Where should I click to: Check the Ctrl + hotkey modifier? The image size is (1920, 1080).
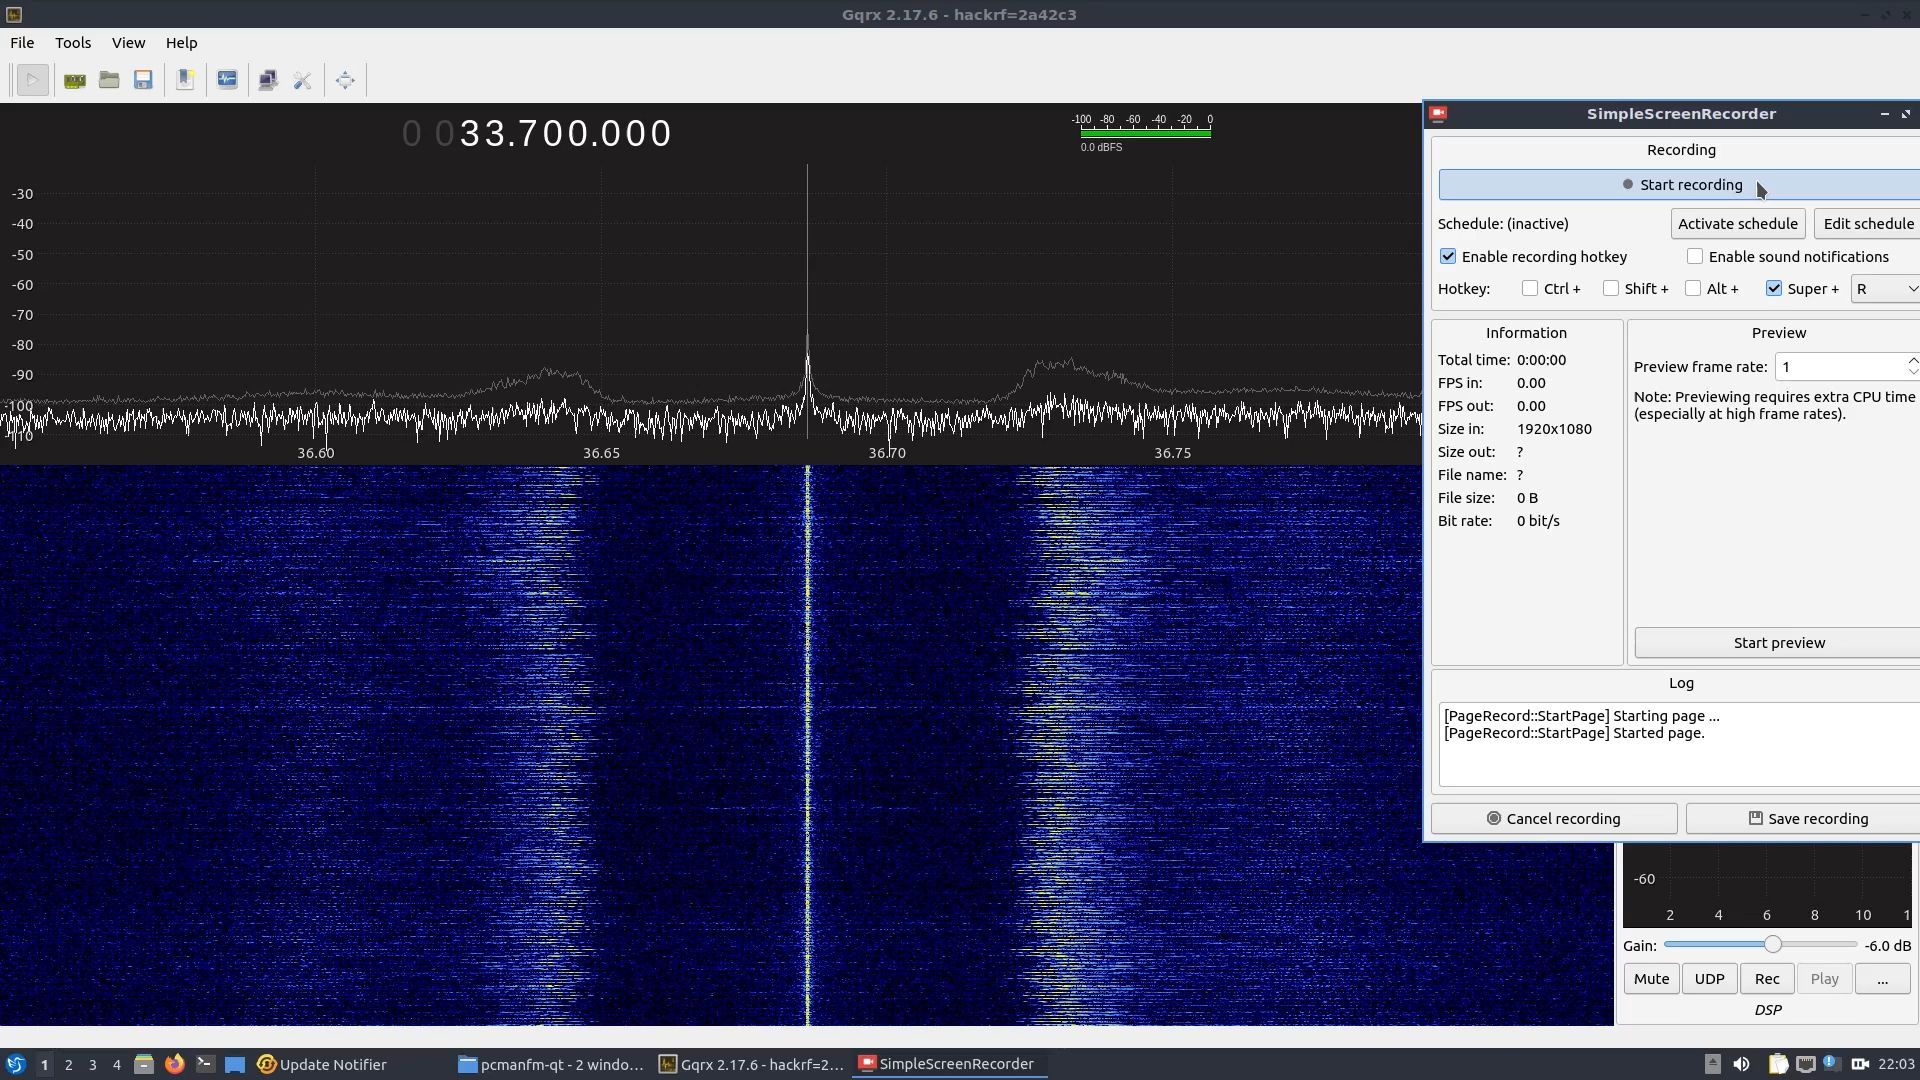1530,289
